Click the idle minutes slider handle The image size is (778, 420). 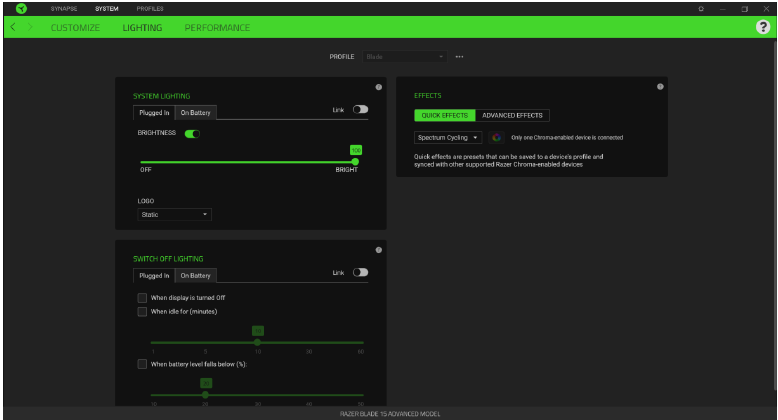coord(257,343)
